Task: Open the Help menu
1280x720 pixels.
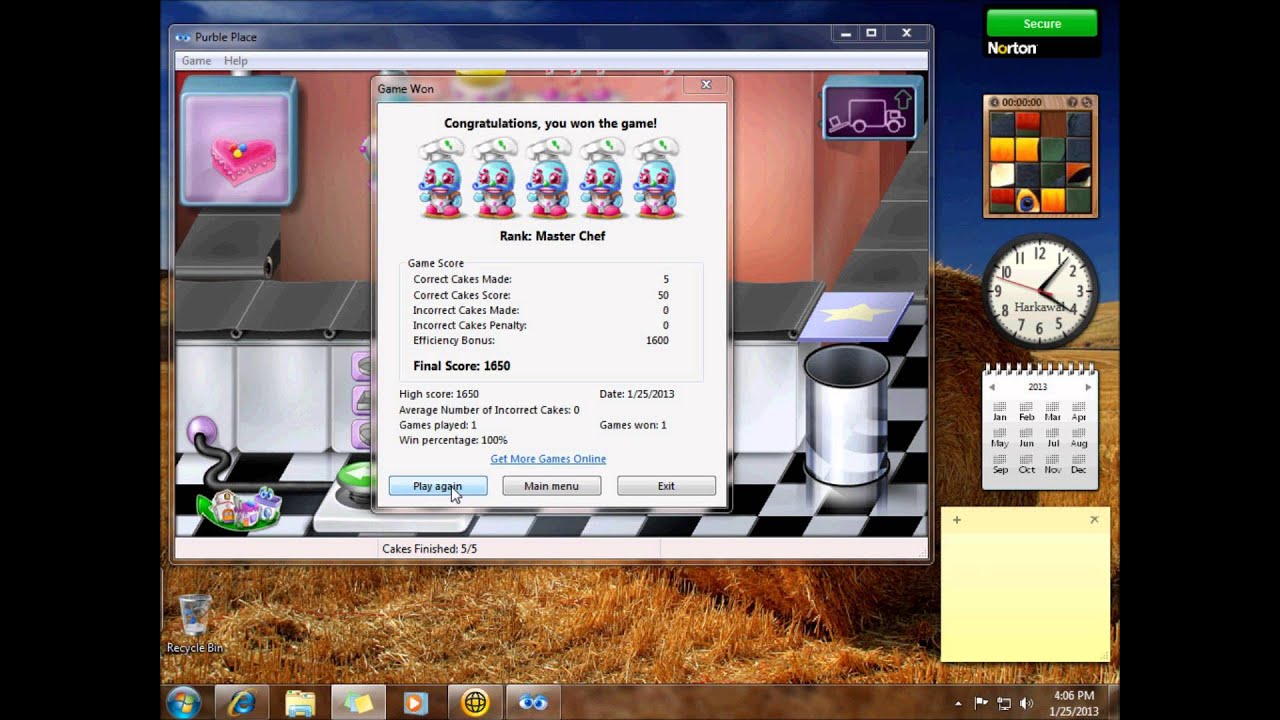Action: (235, 61)
